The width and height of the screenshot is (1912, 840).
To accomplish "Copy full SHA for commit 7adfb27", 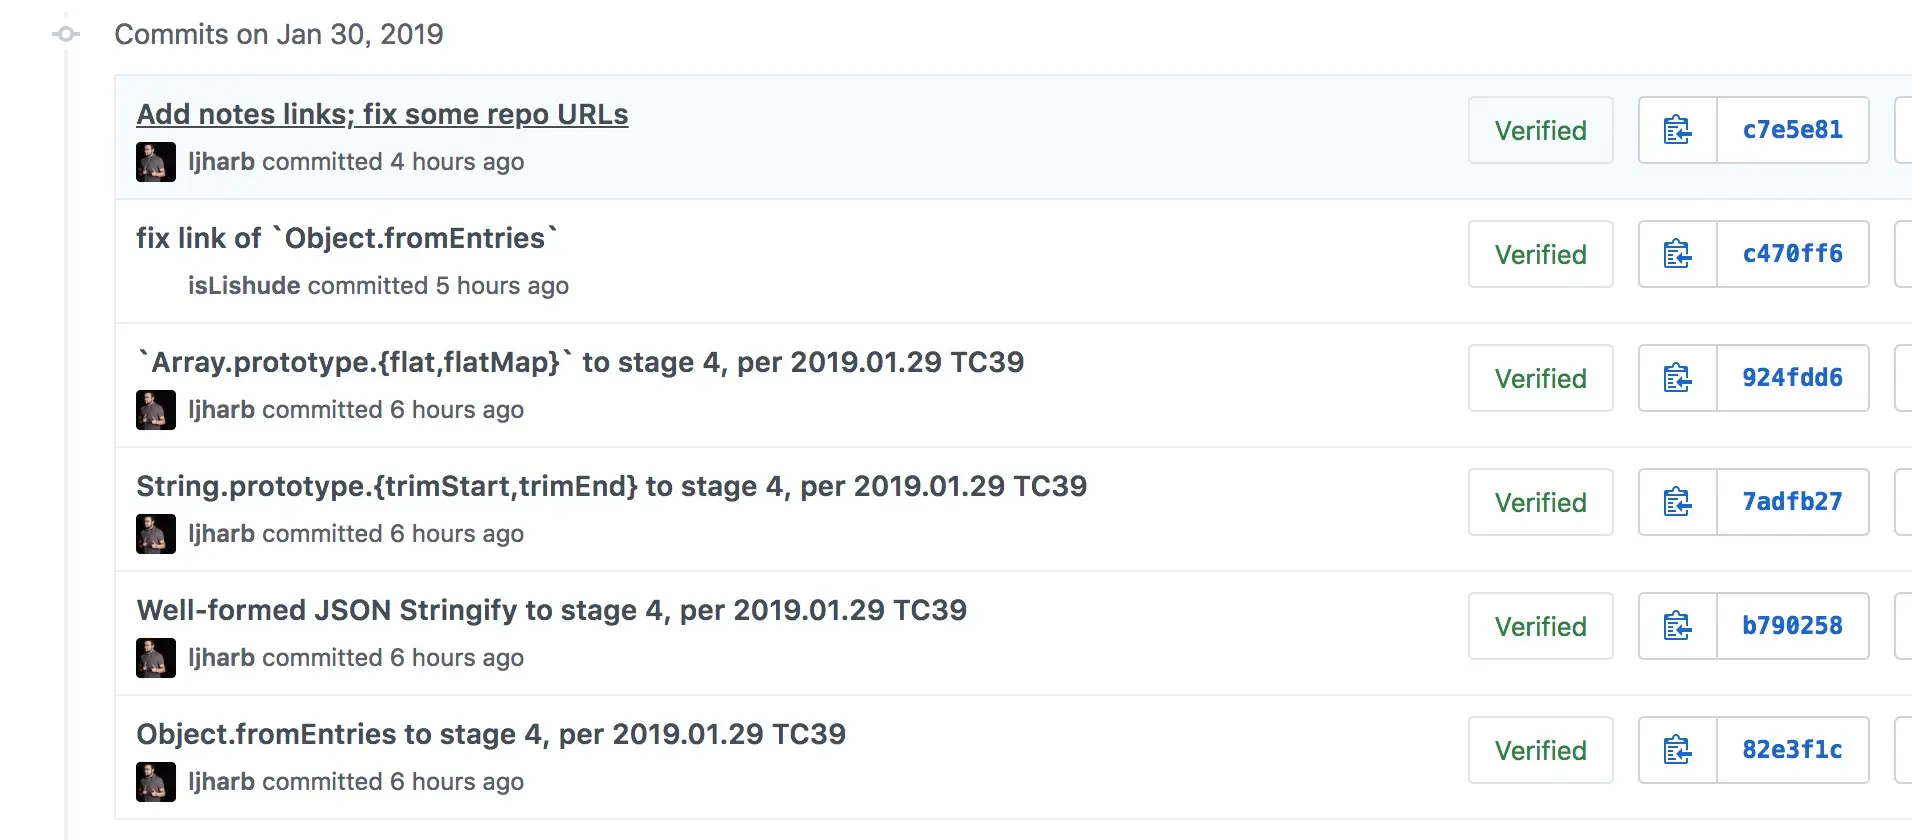I will pos(1677,502).
